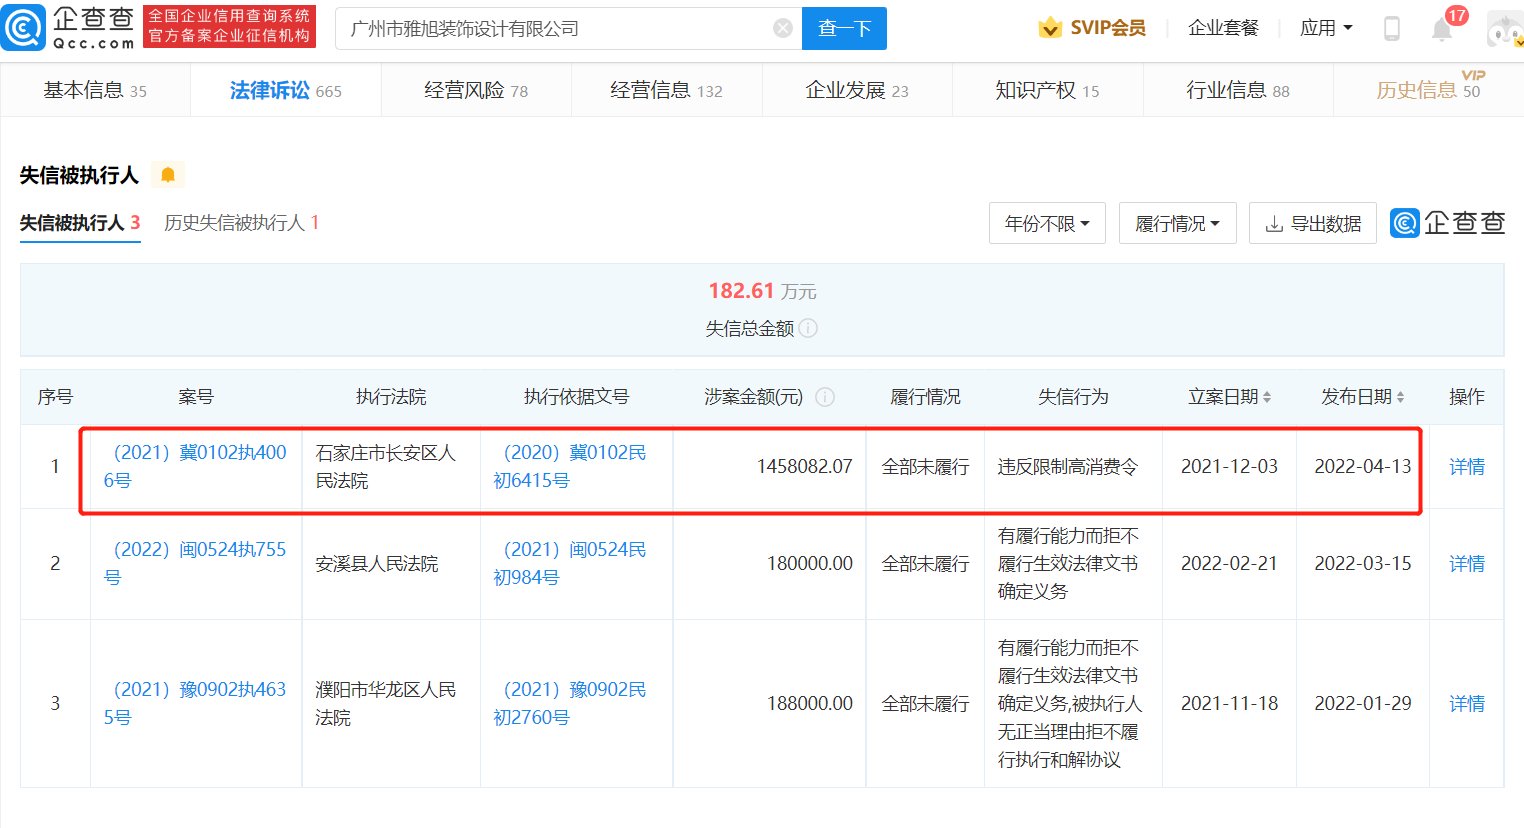Click the orange alert bell beside 失信被执行人
This screenshot has width=1524, height=828.
click(168, 175)
